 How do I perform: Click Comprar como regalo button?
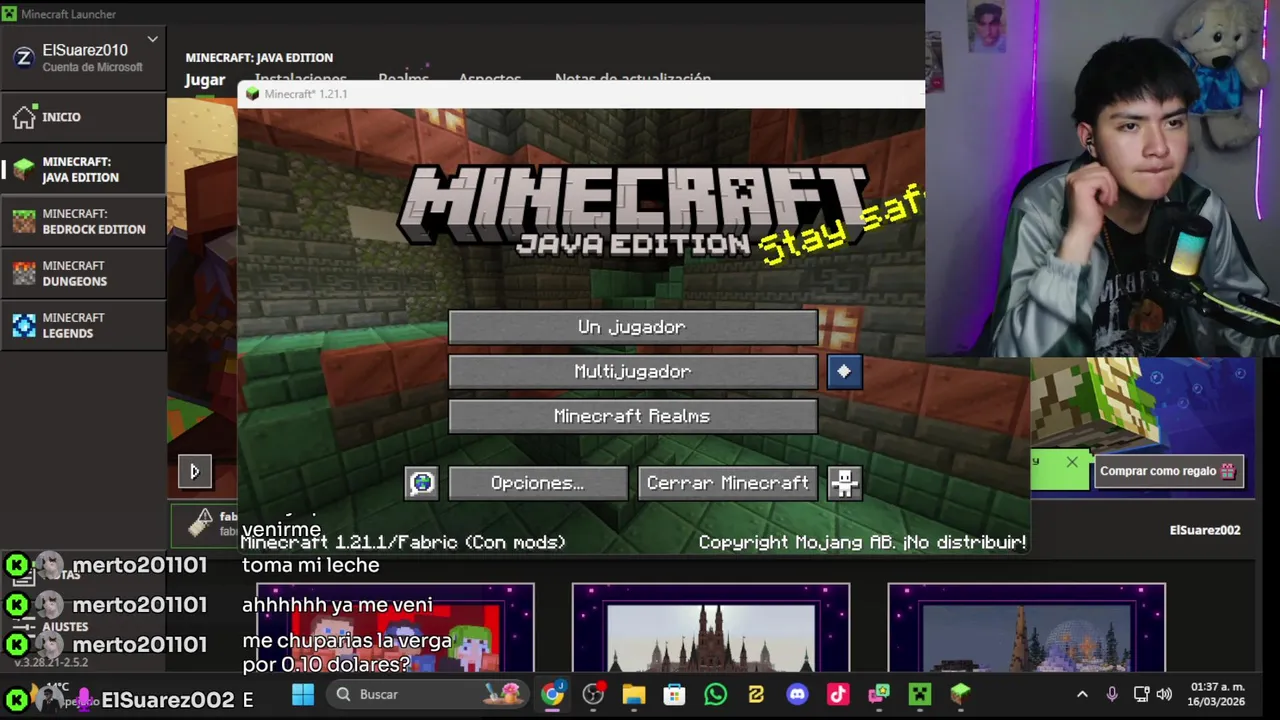click(1168, 471)
